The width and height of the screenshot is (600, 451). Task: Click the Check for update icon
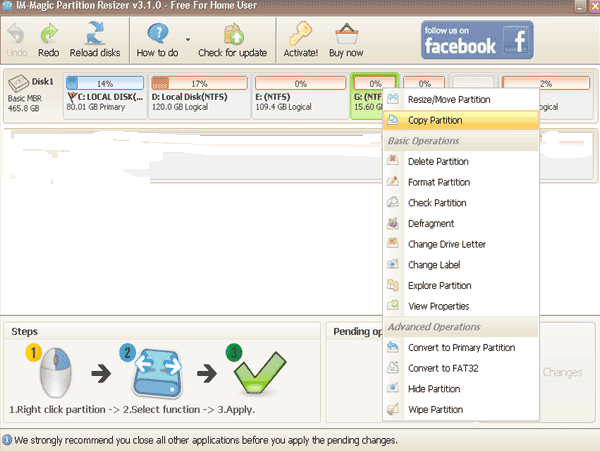(x=233, y=34)
